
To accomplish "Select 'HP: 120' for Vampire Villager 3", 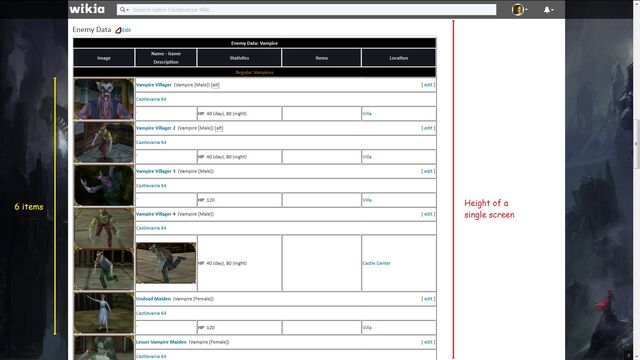I will tap(207, 200).
